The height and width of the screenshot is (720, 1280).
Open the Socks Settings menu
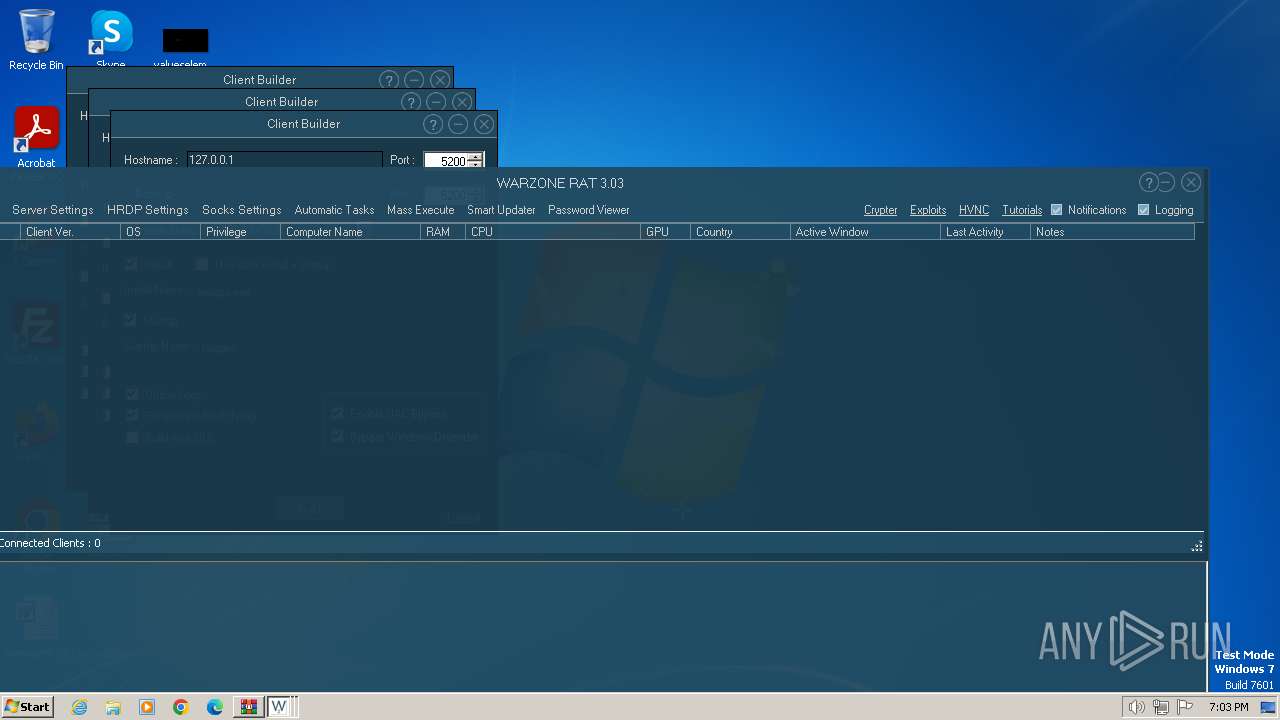tap(241, 210)
